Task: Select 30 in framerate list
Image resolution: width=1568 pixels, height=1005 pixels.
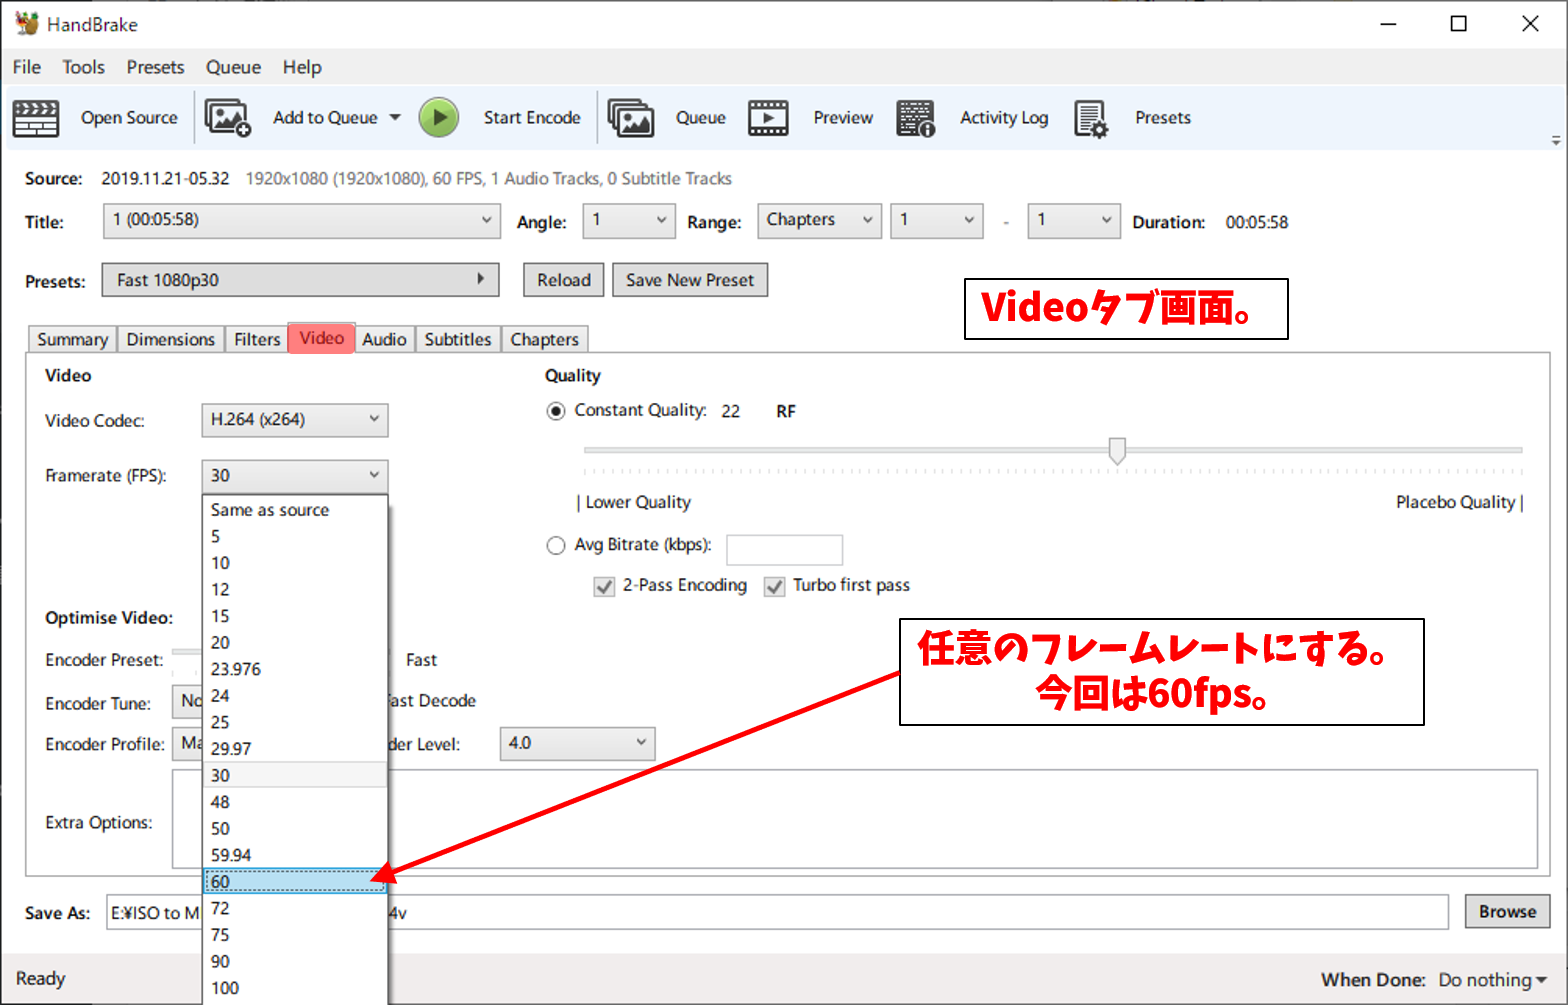Action: coord(295,775)
